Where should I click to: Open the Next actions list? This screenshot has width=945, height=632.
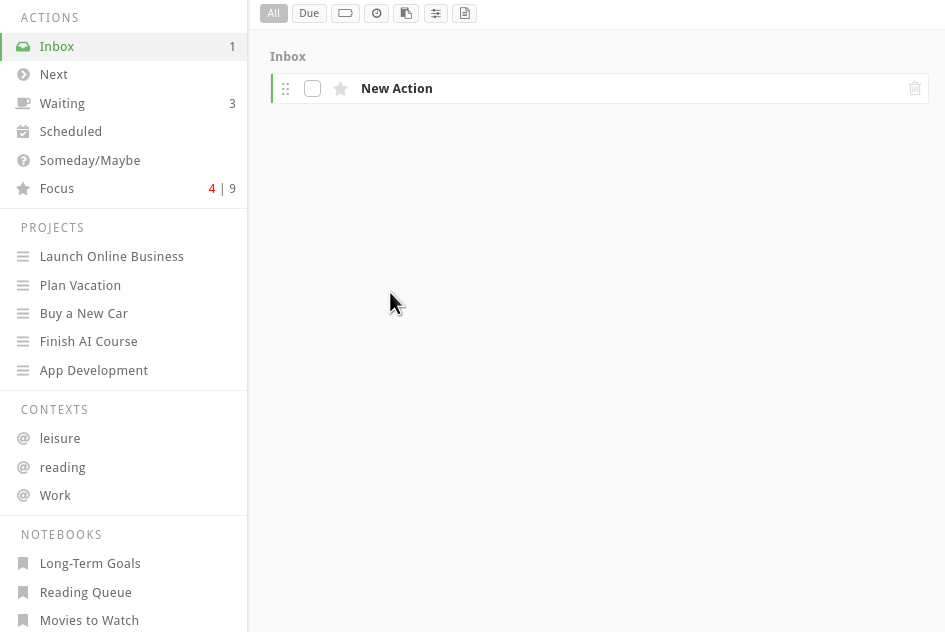click(x=54, y=75)
